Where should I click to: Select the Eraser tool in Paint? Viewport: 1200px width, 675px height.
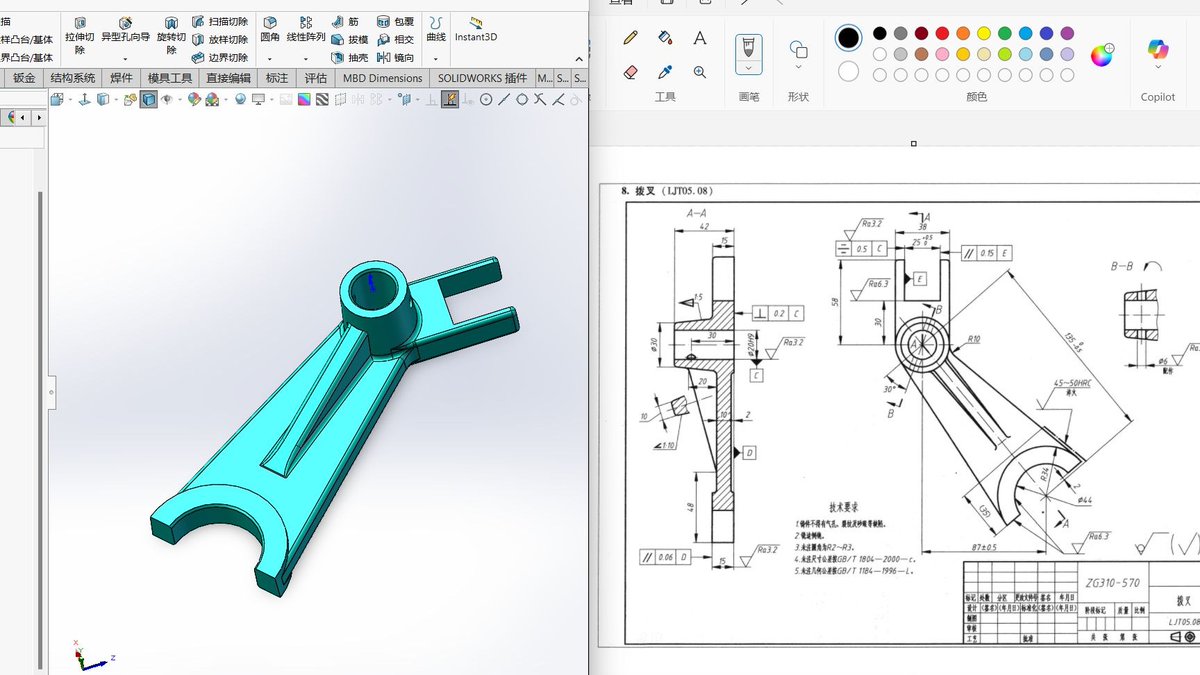[x=630, y=72]
